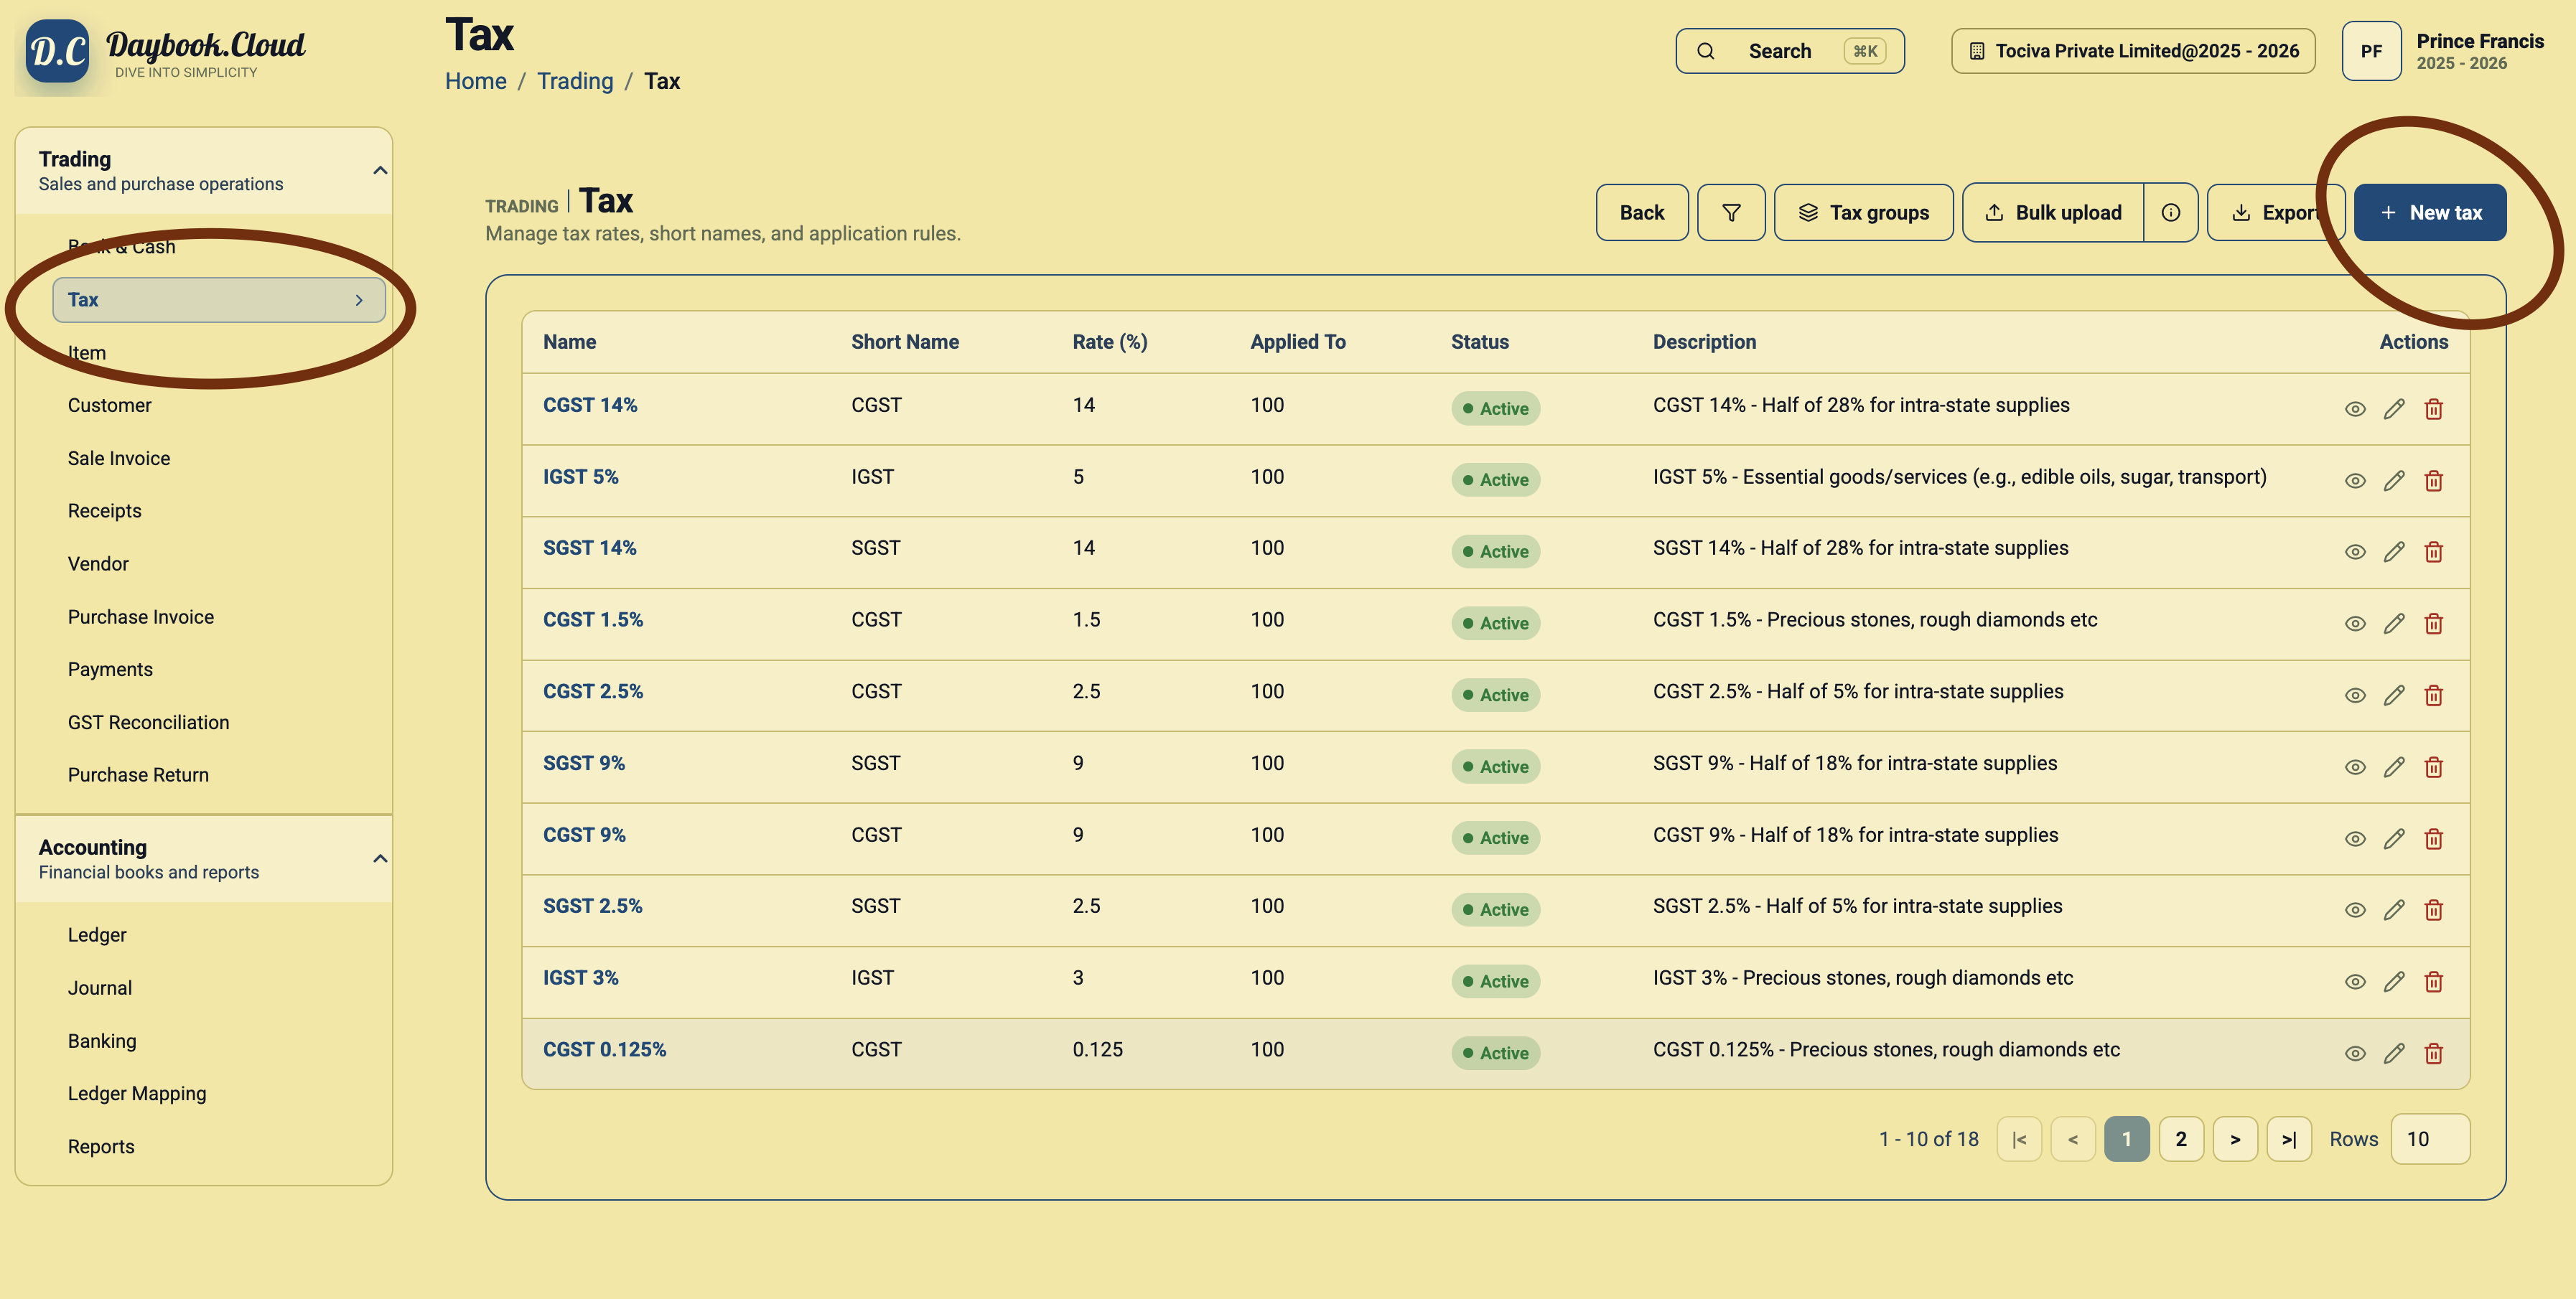View the SGST 14% tax details
2576x1299 pixels.
(2355, 552)
